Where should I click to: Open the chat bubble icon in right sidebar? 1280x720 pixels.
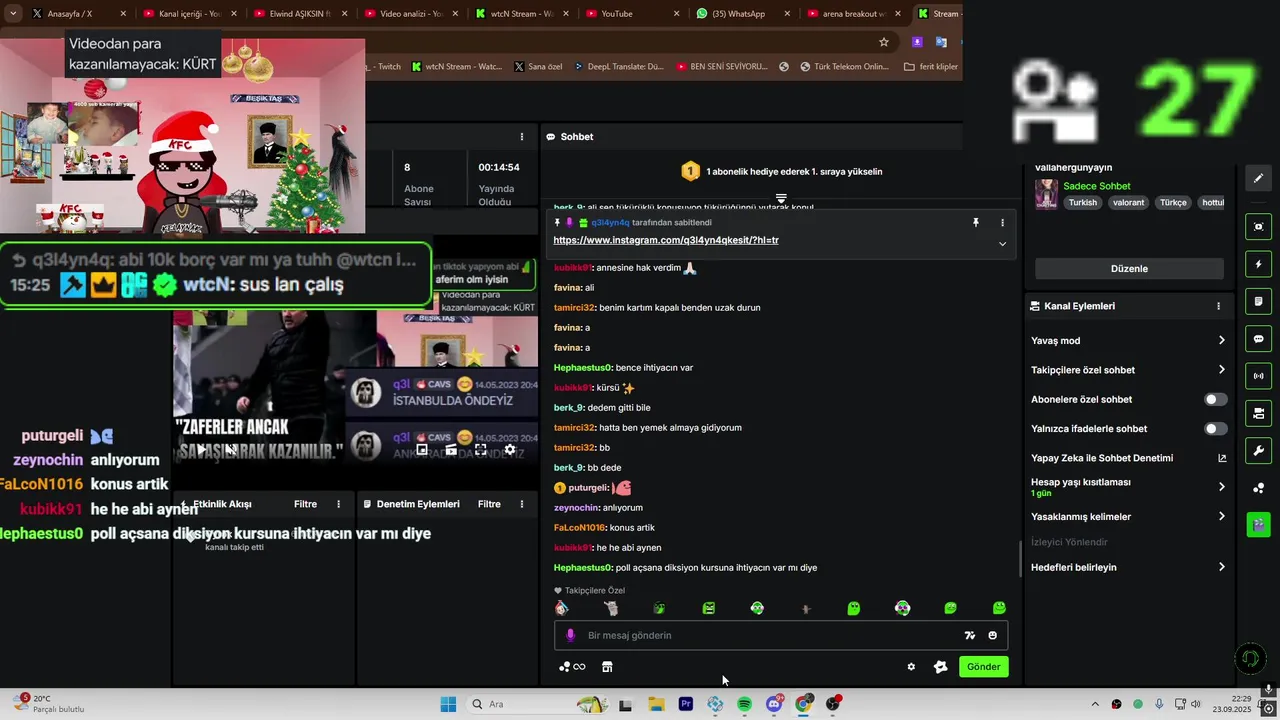[1258, 339]
